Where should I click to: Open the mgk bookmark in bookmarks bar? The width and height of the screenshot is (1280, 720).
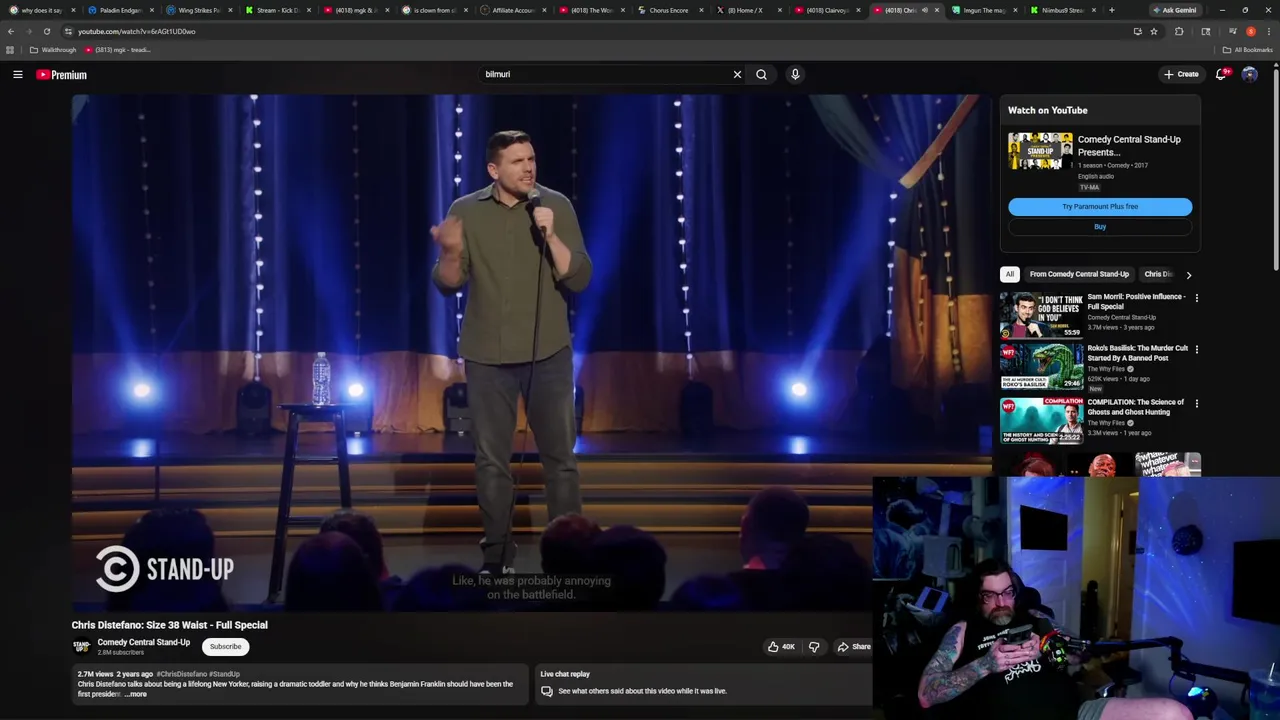pyautogui.click(x=118, y=50)
